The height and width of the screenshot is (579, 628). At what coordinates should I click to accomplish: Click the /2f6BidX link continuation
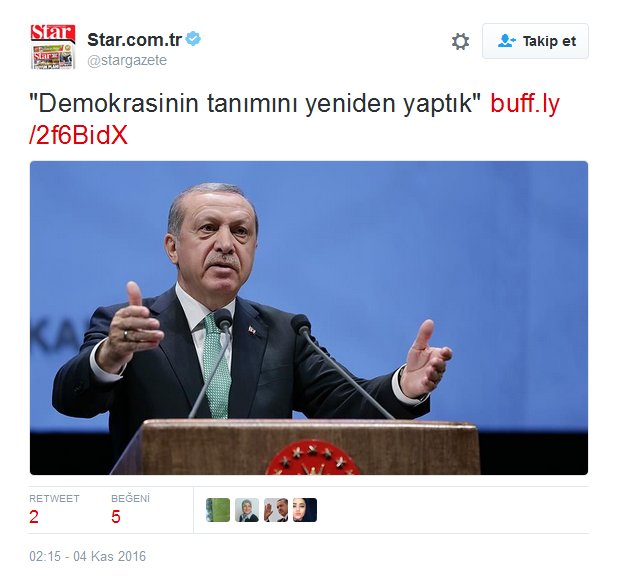[78, 135]
